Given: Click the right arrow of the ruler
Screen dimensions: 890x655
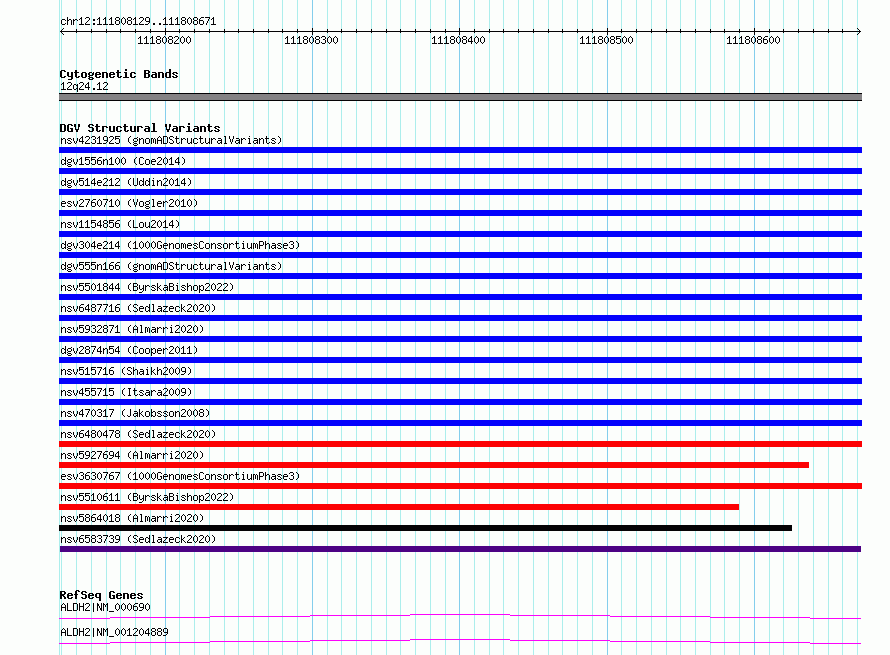Looking at the screenshot, I should tap(858, 32).
